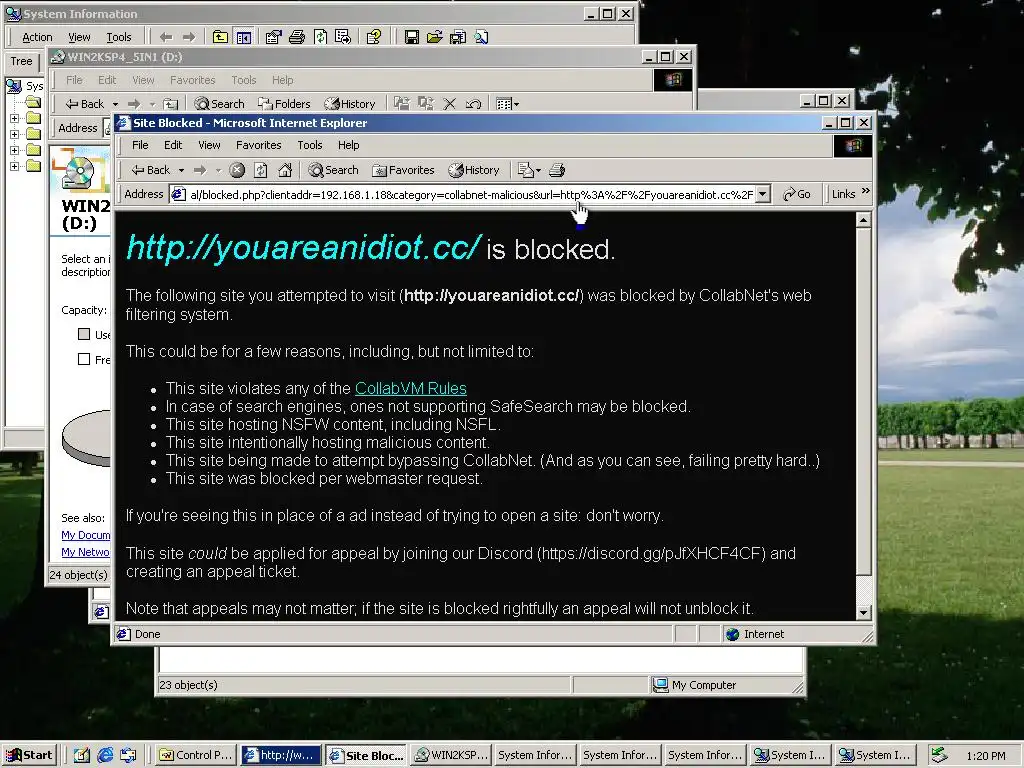This screenshot has height=768, width=1024.
Task: Click Undo icon in Explorer toolbar
Action: (473, 104)
